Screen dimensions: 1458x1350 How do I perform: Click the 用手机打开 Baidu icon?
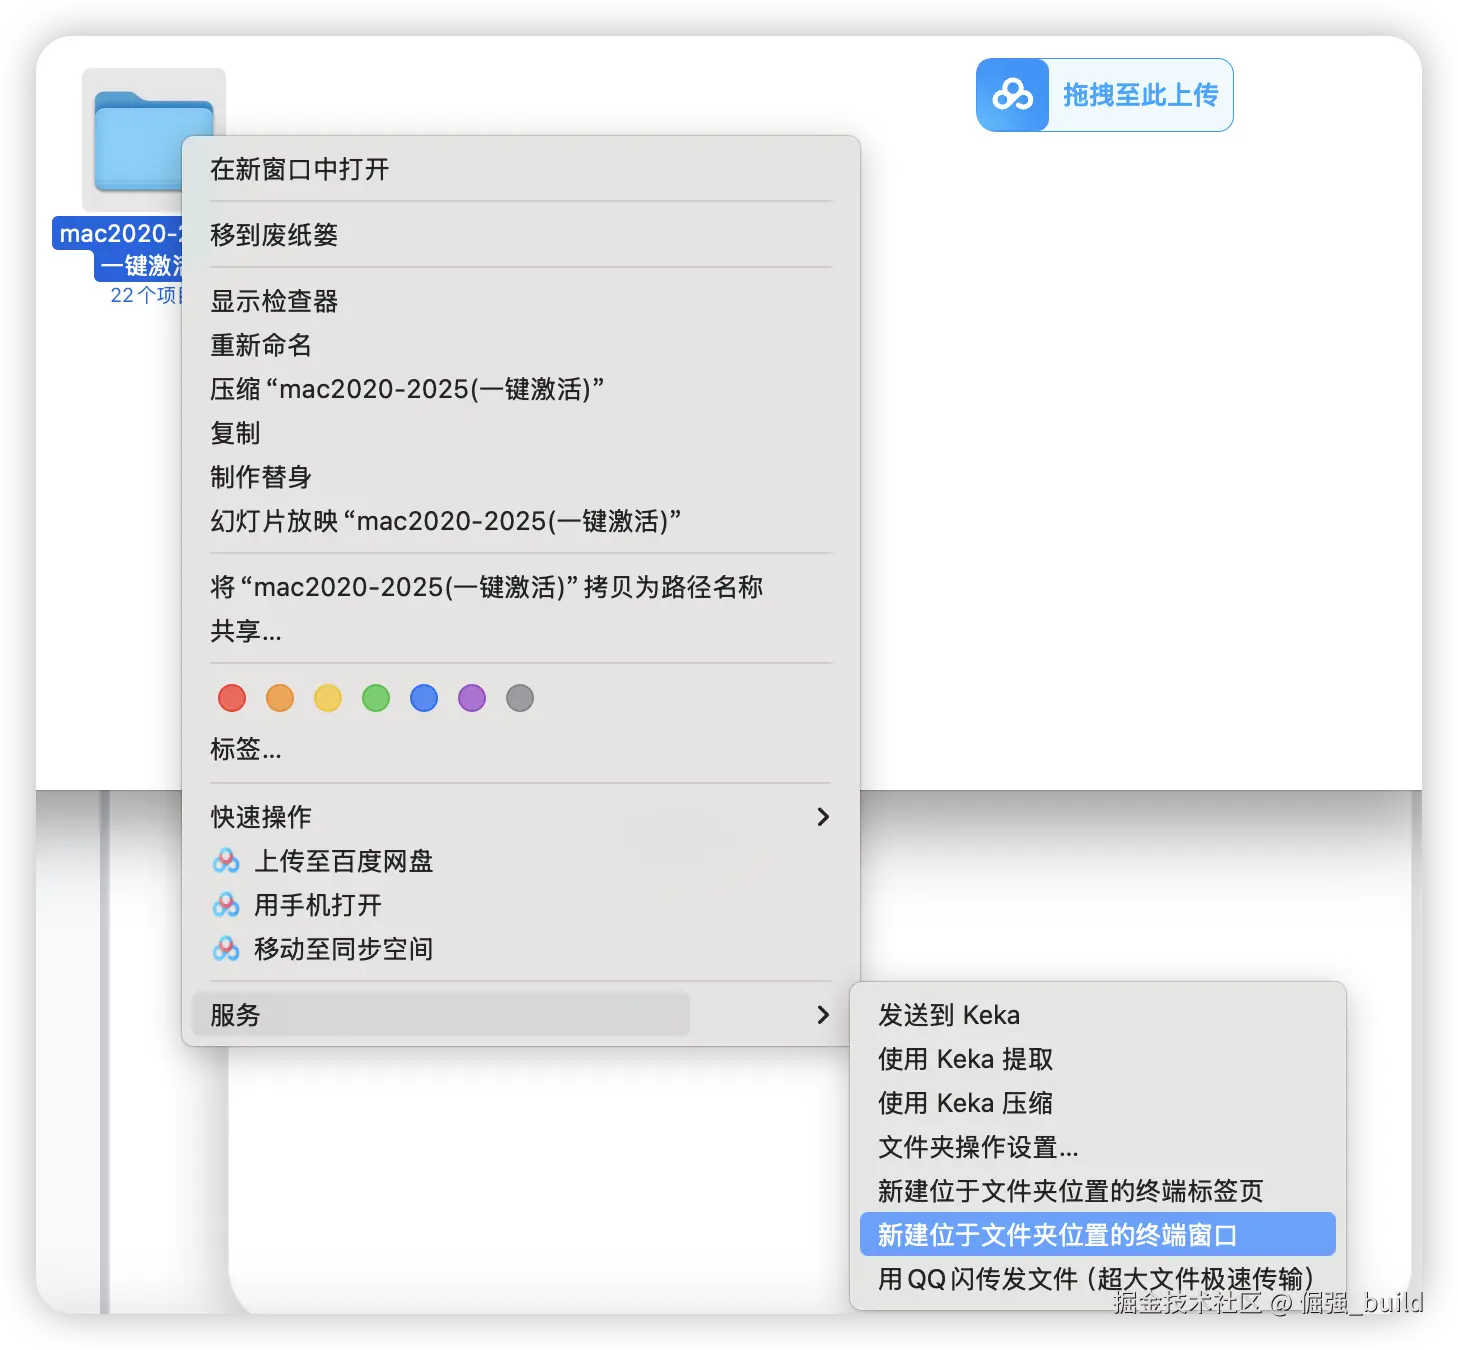click(x=226, y=905)
